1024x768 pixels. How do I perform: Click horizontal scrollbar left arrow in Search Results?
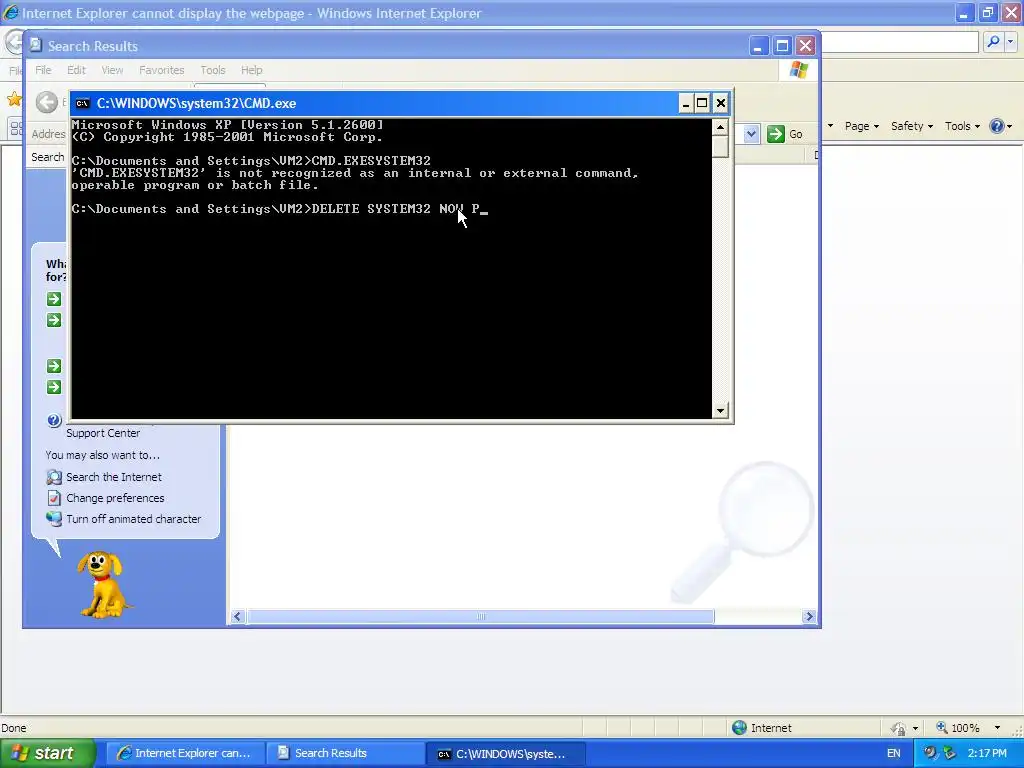point(238,616)
